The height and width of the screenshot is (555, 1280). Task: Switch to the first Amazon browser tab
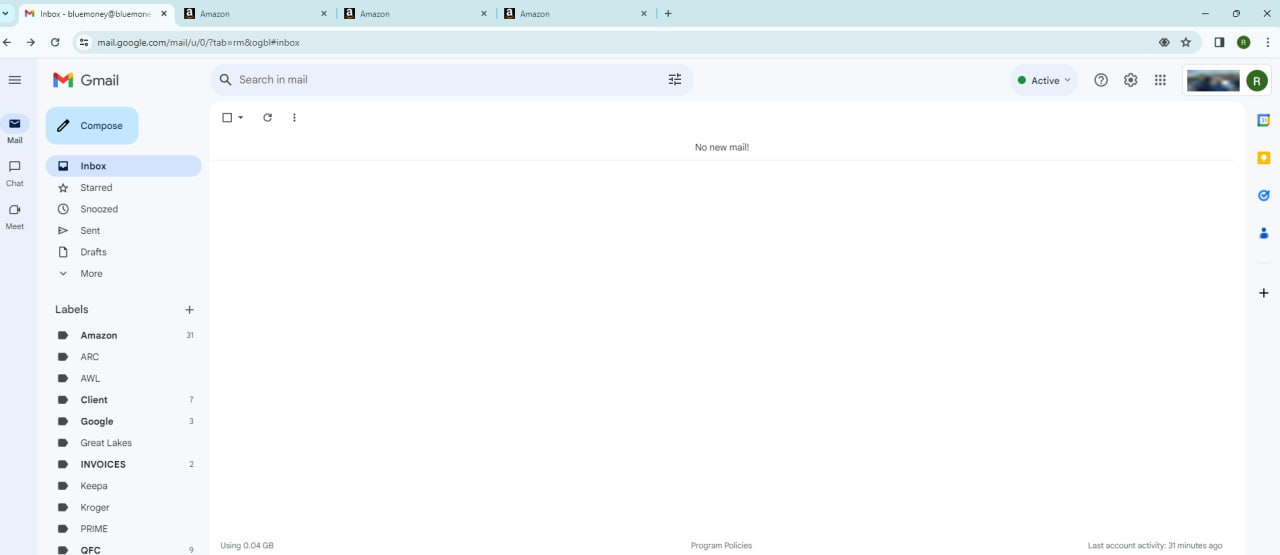pyautogui.click(x=255, y=14)
